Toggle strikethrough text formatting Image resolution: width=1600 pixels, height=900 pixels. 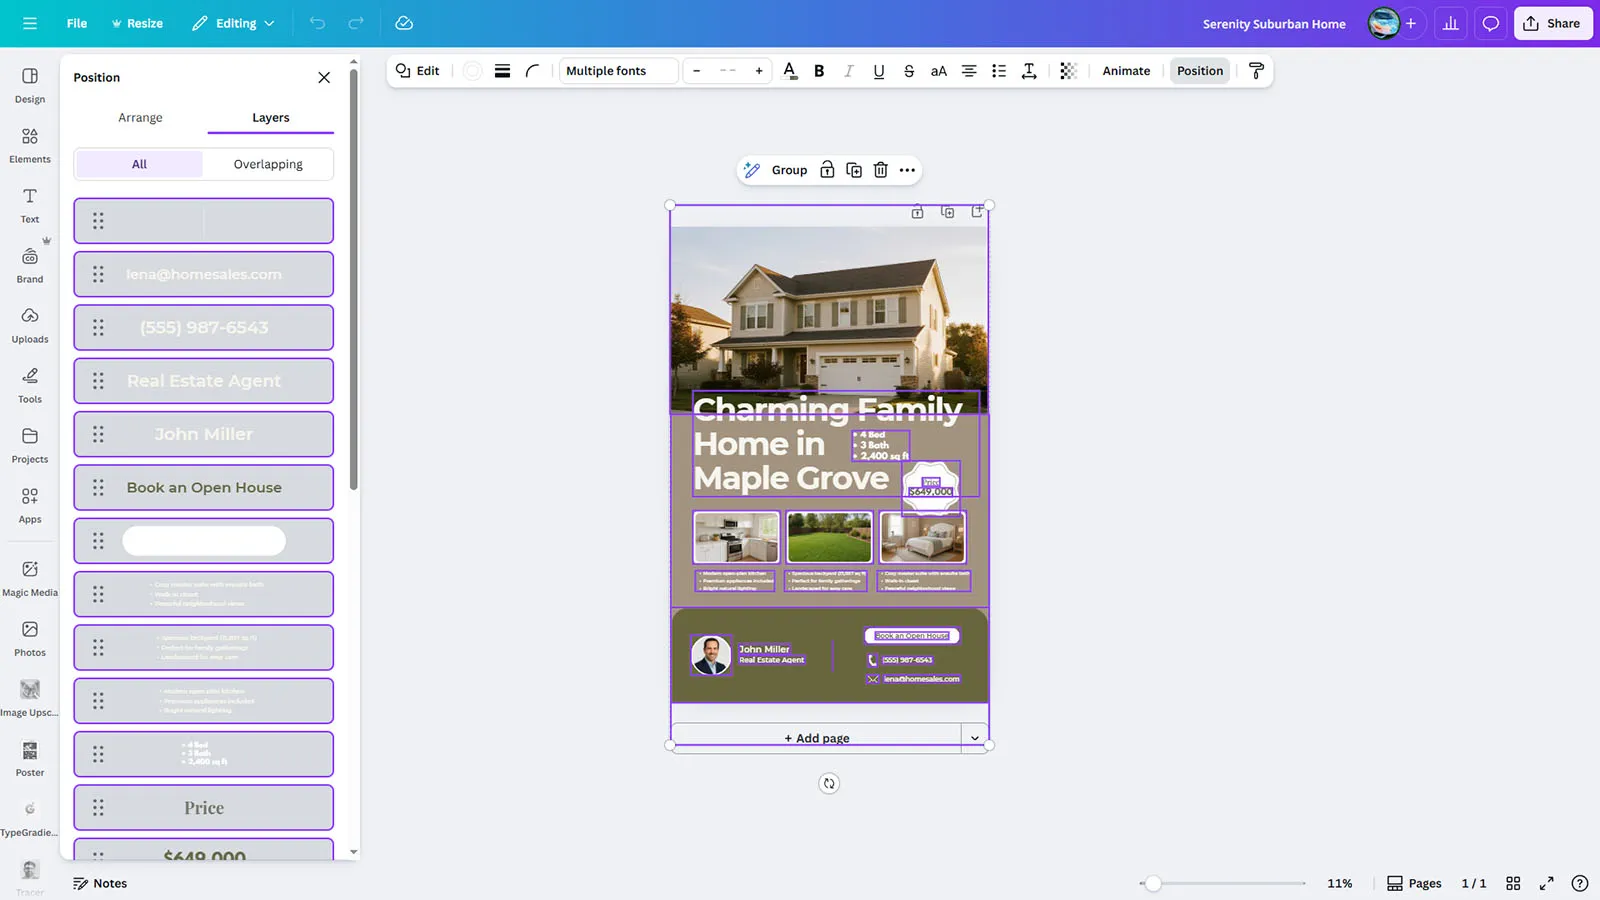coord(908,71)
